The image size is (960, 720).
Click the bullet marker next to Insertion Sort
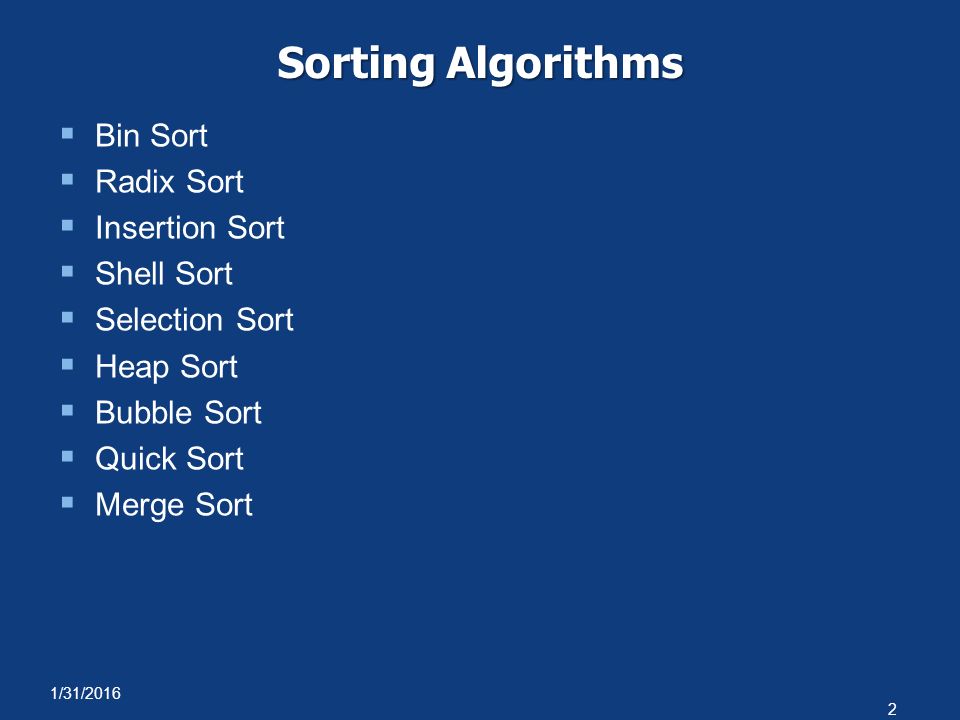point(67,225)
